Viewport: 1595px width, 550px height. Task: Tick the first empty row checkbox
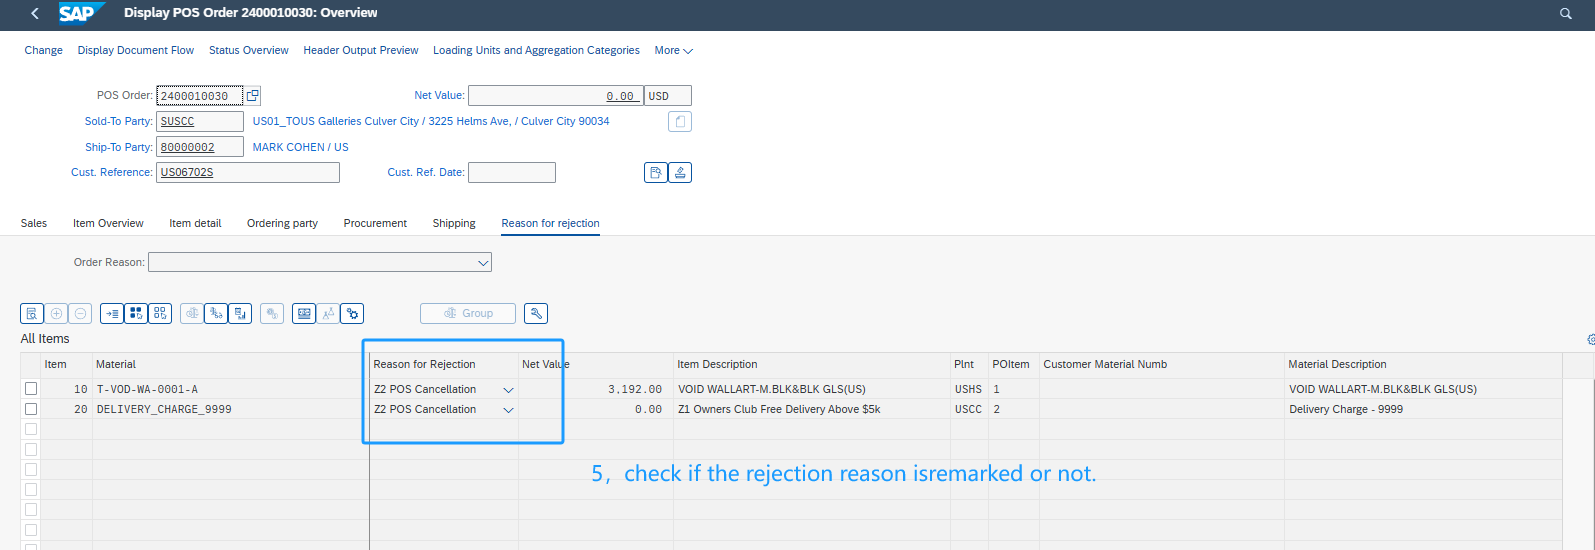pyautogui.click(x=31, y=429)
